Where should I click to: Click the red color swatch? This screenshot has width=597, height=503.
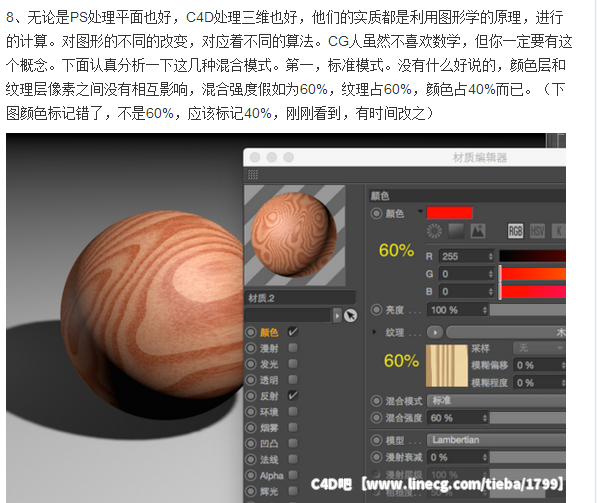pyautogui.click(x=450, y=212)
